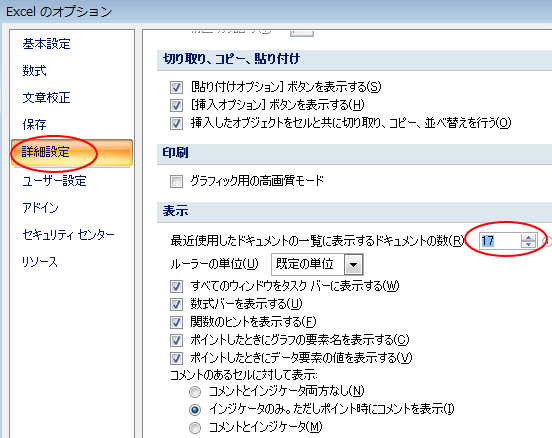Uncheck 挿入したオブジェクトをセルと共に切り取り checkbox

click(x=176, y=124)
